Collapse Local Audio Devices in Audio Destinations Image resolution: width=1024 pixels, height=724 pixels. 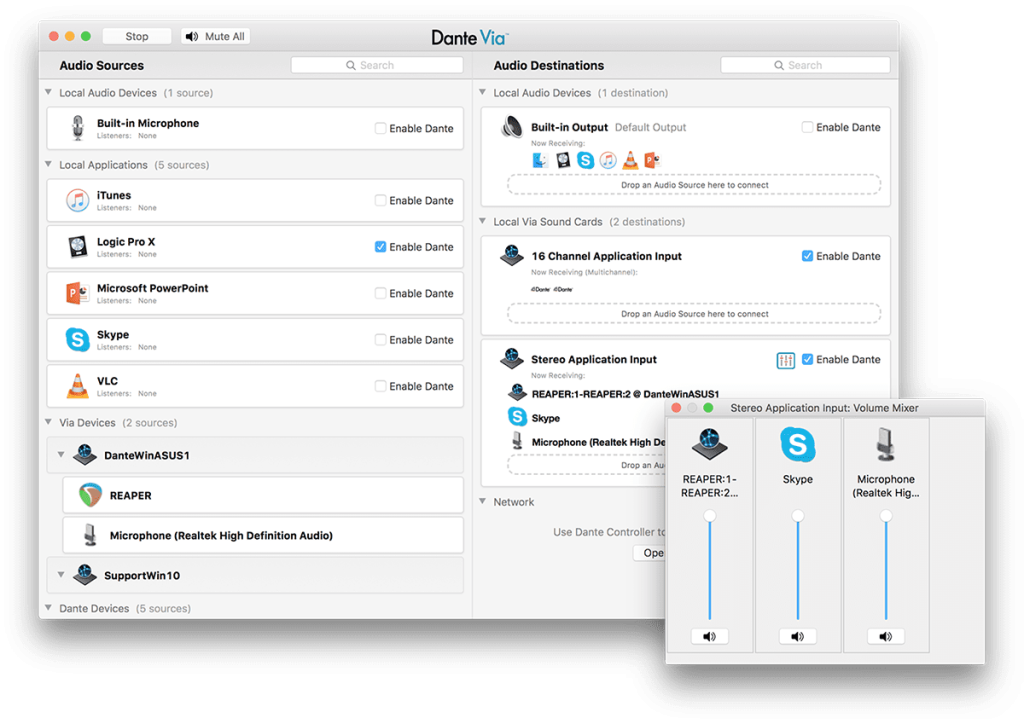pos(483,92)
